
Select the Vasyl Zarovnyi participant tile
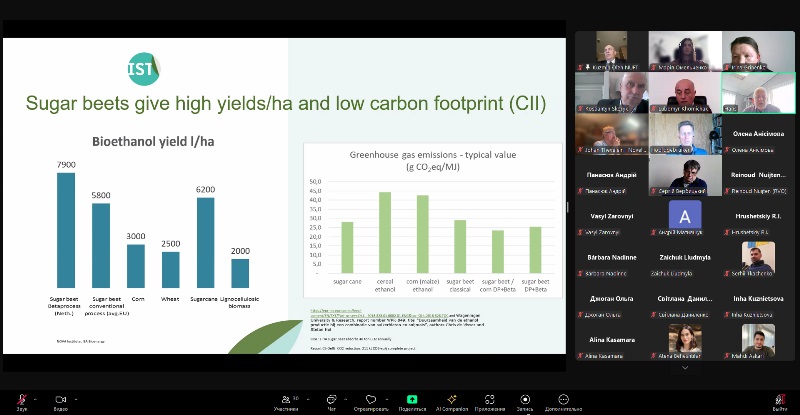611,217
